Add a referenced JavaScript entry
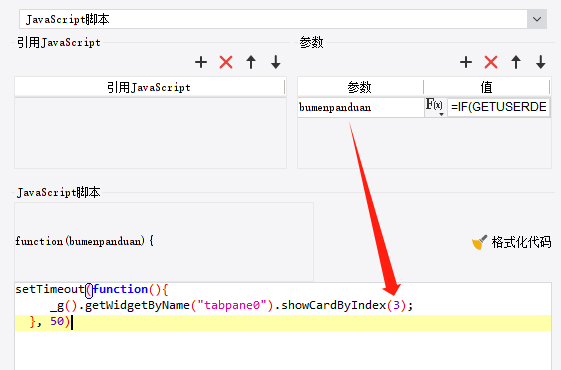The height and width of the screenshot is (370, 561). click(x=201, y=62)
